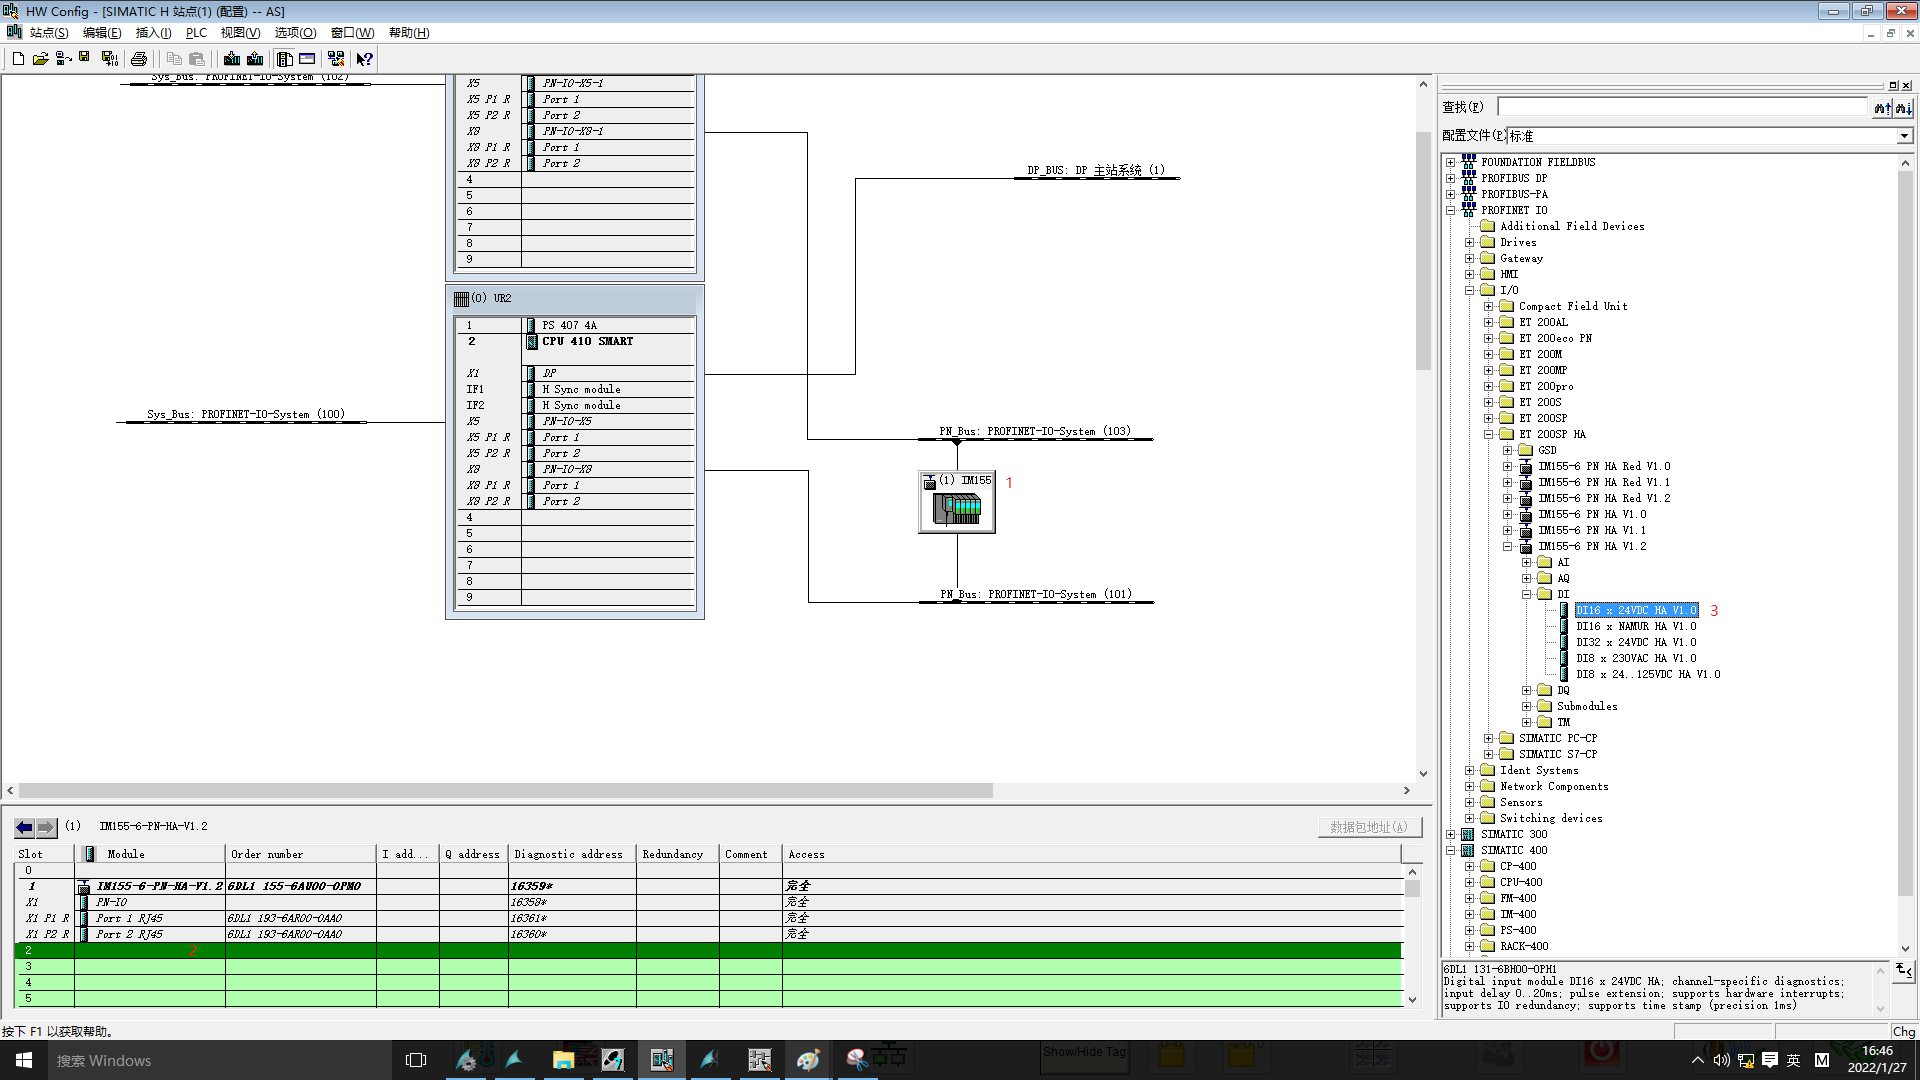This screenshot has height=1080, width=1920.
Task: Click the Configure Network icon
Action: point(336,59)
